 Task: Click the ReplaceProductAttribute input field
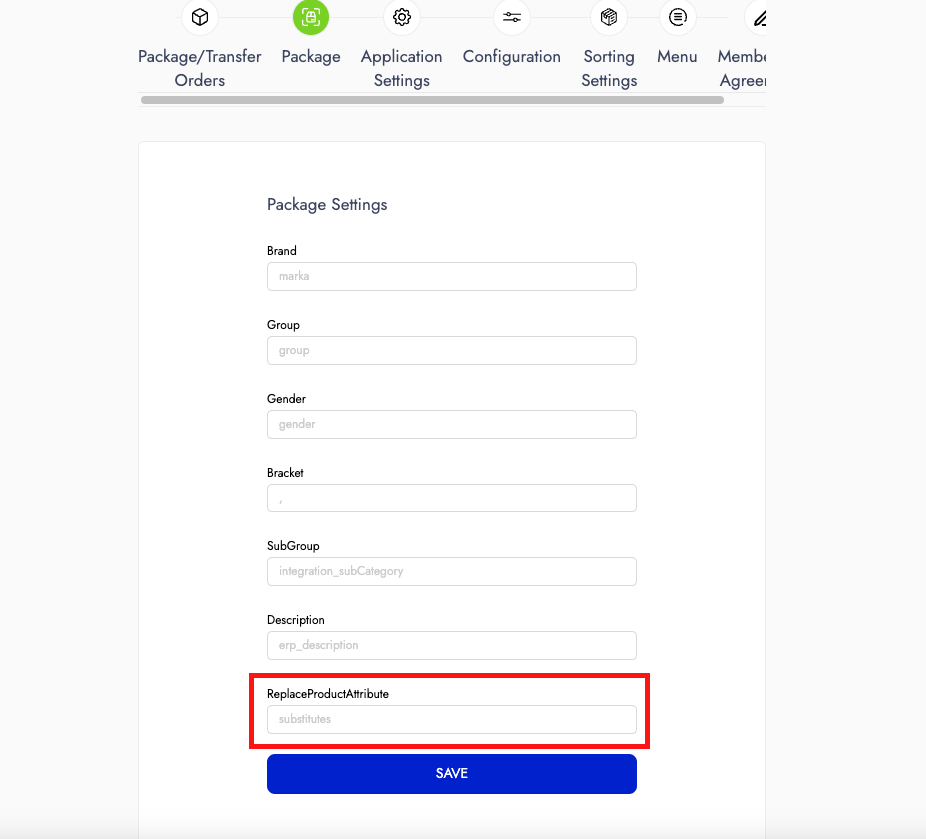[x=452, y=720]
